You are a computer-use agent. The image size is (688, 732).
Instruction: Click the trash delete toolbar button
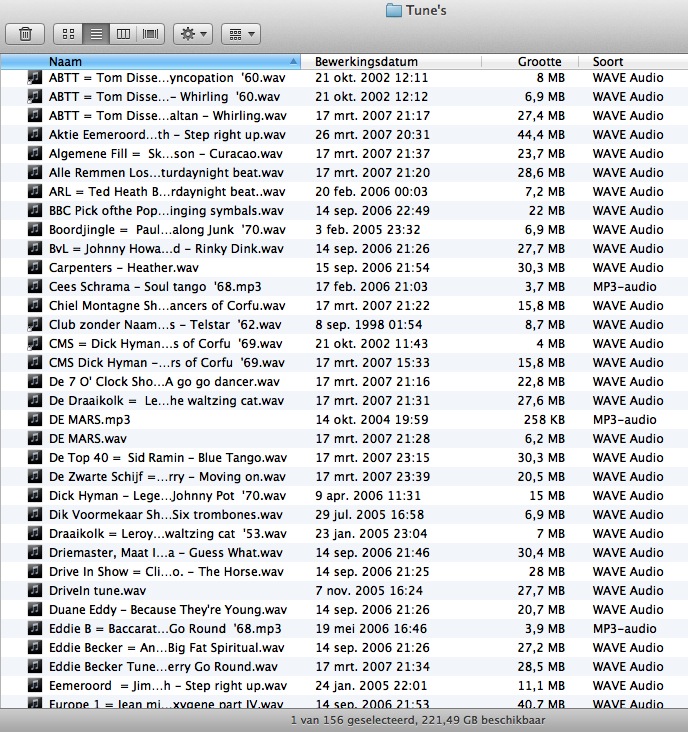coord(25,34)
